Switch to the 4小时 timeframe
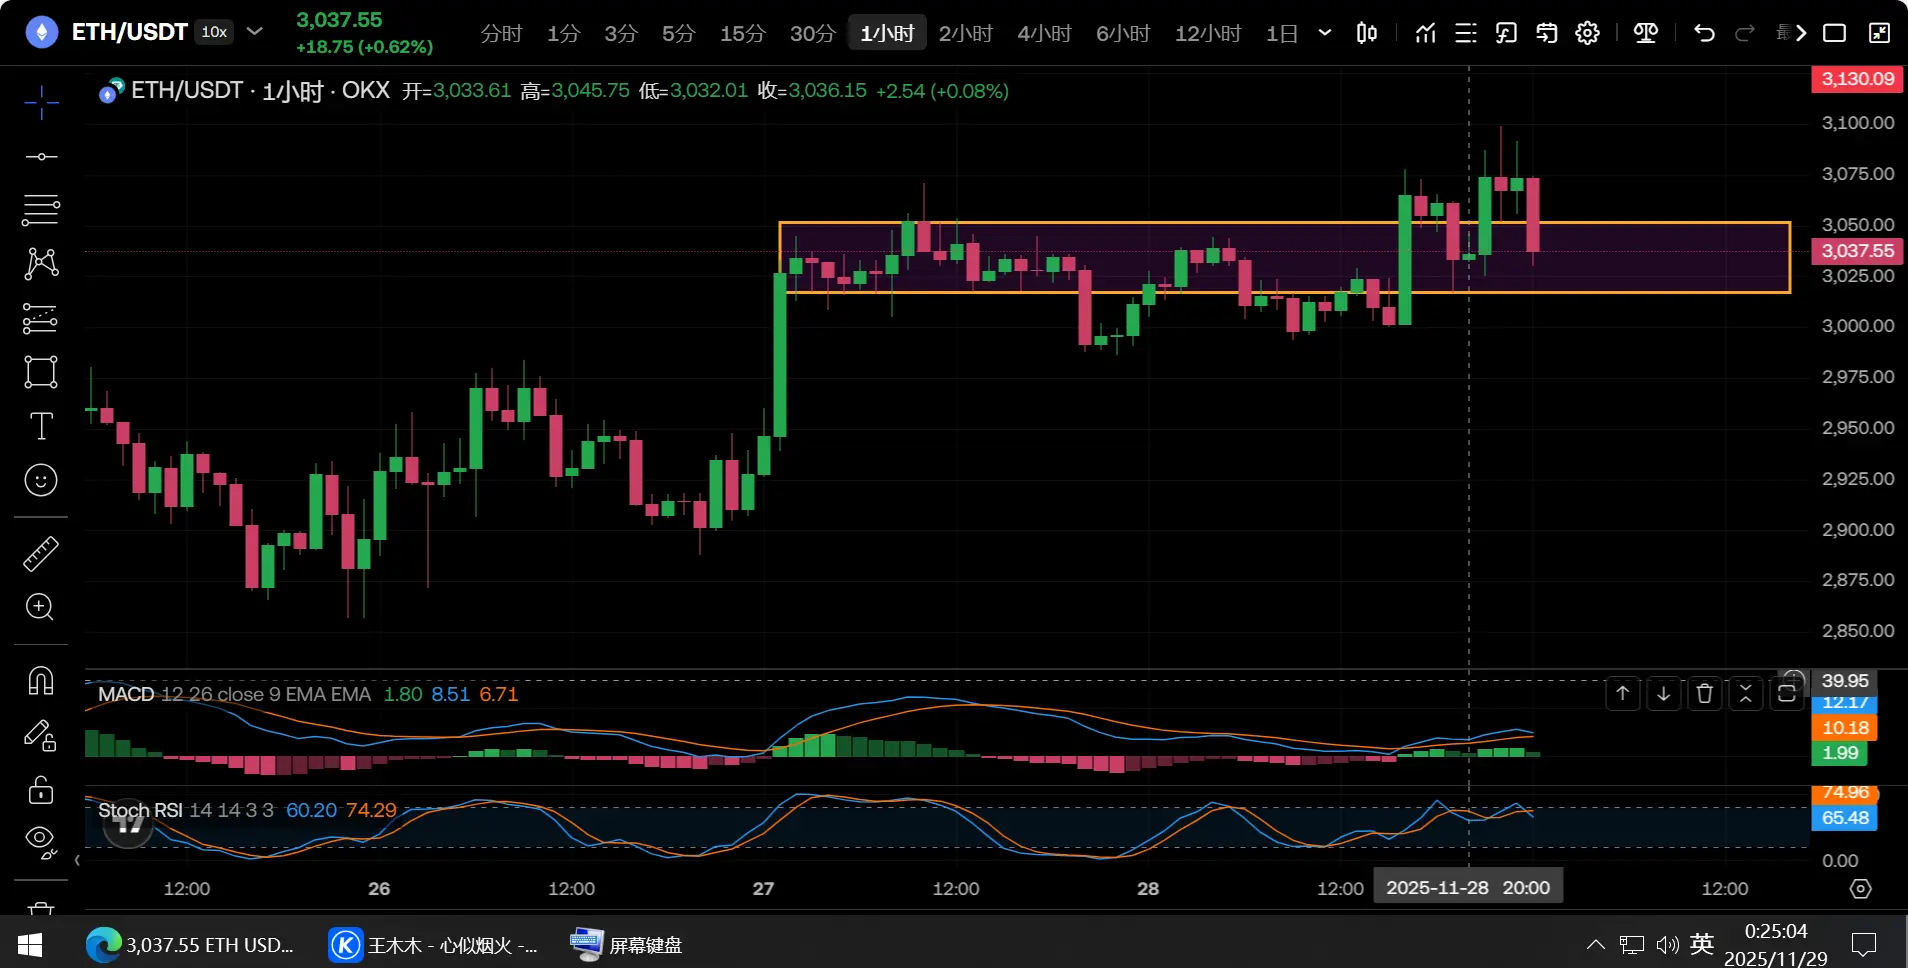Screen dimensions: 1908x968 [1045, 34]
